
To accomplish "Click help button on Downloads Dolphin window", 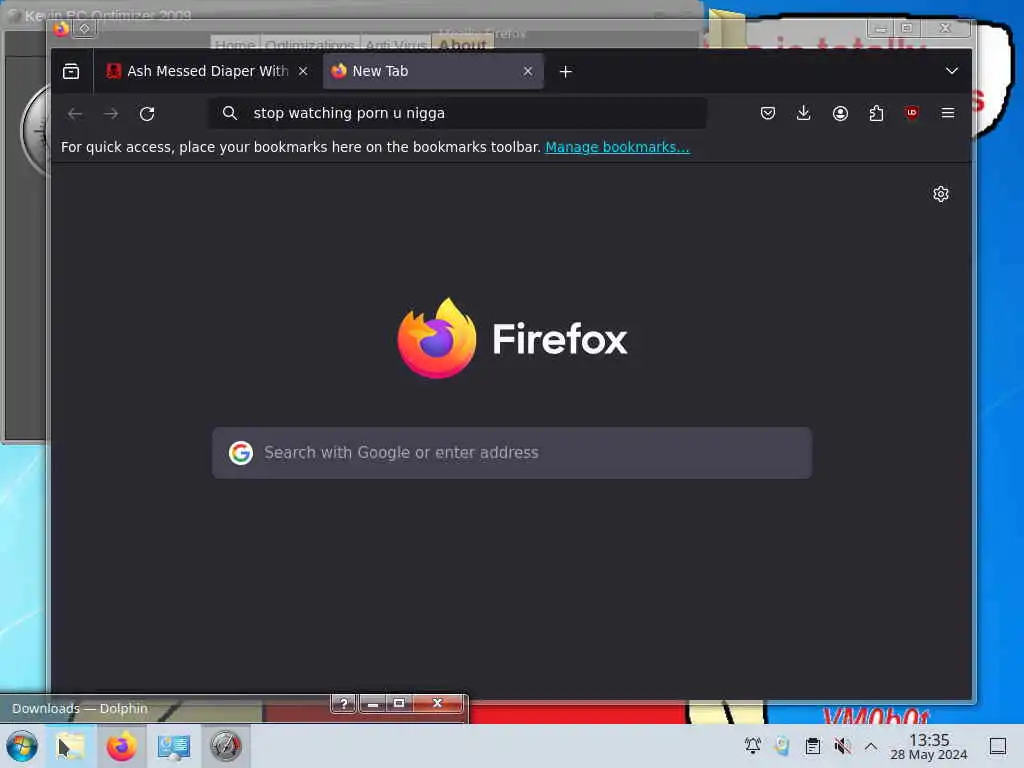I will [x=344, y=703].
